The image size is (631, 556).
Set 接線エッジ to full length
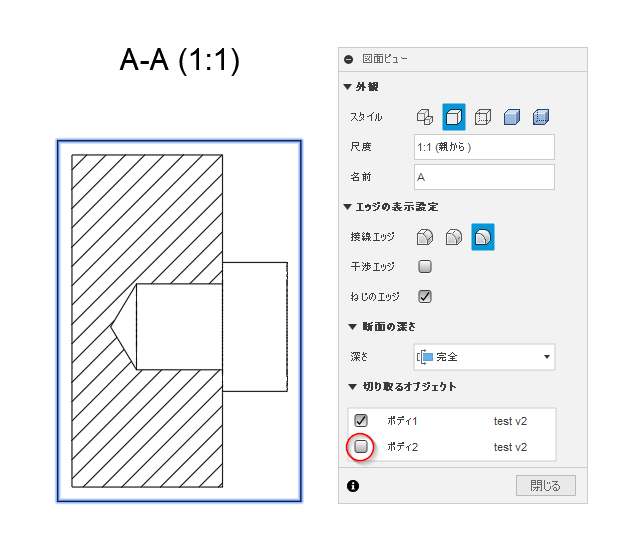(x=425, y=238)
